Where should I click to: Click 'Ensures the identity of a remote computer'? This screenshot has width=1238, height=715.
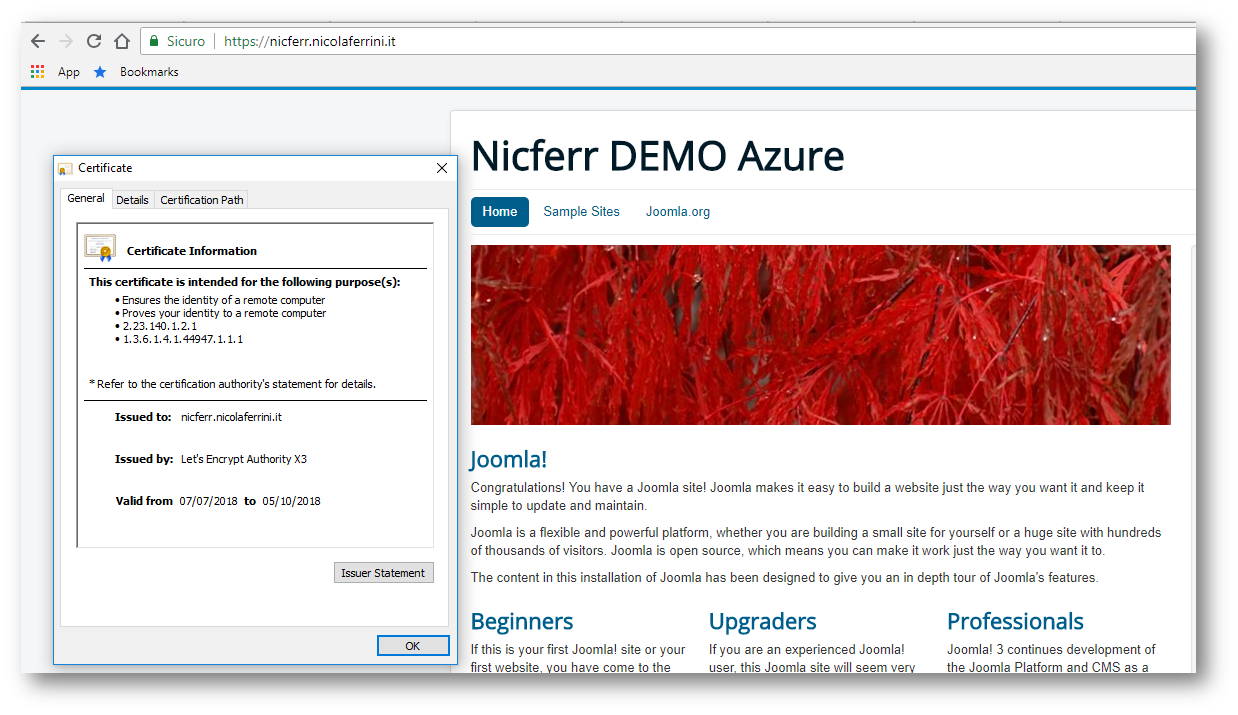click(223, 300)
